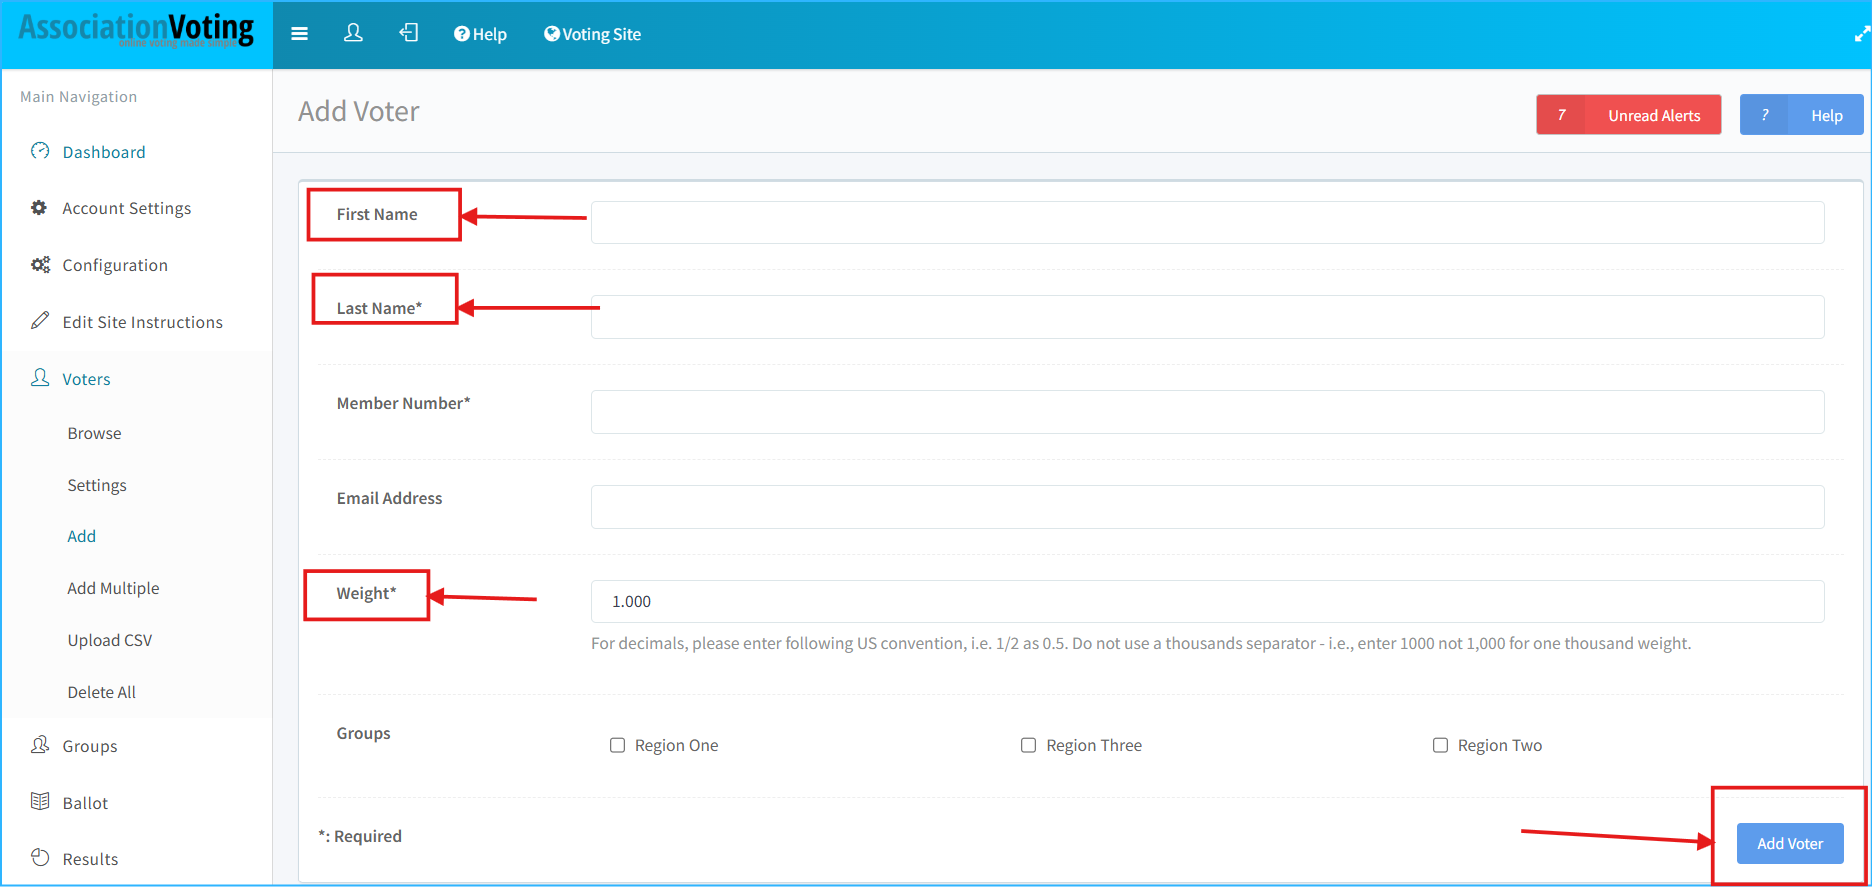1872x887 pixels.
Task: Open Upload CSV under Voters
Action: coord(110,640)
